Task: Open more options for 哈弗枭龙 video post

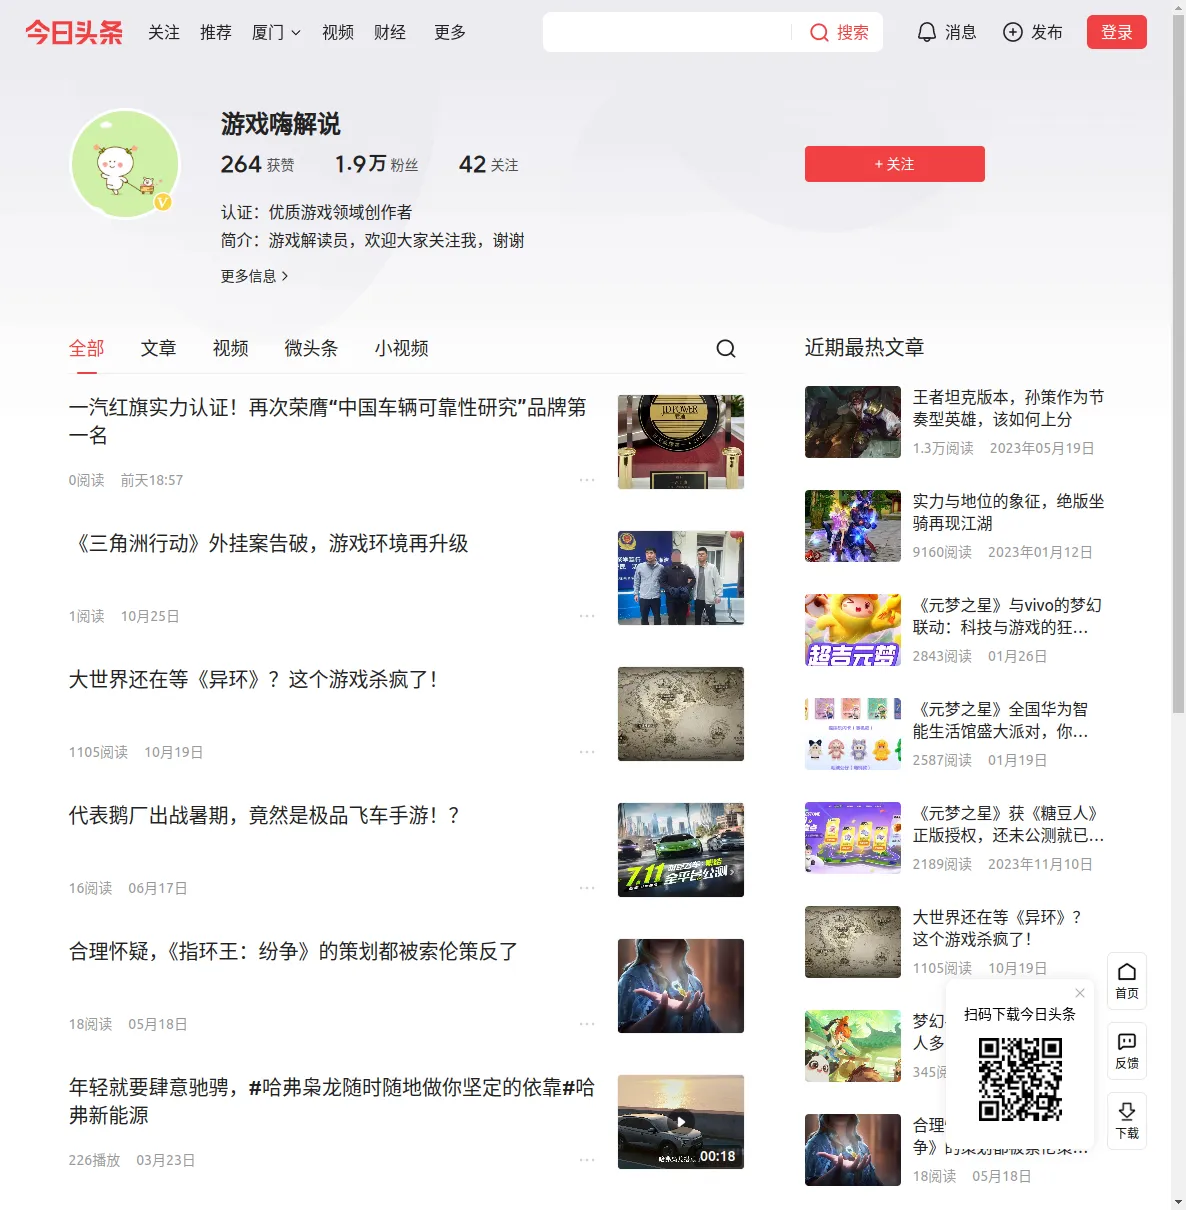Action: click(587, 1160)
